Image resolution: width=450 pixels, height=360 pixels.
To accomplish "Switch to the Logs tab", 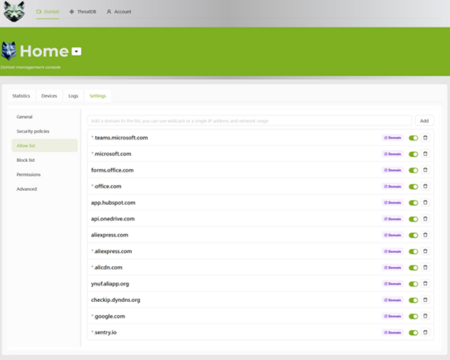I will pos(73,96).
